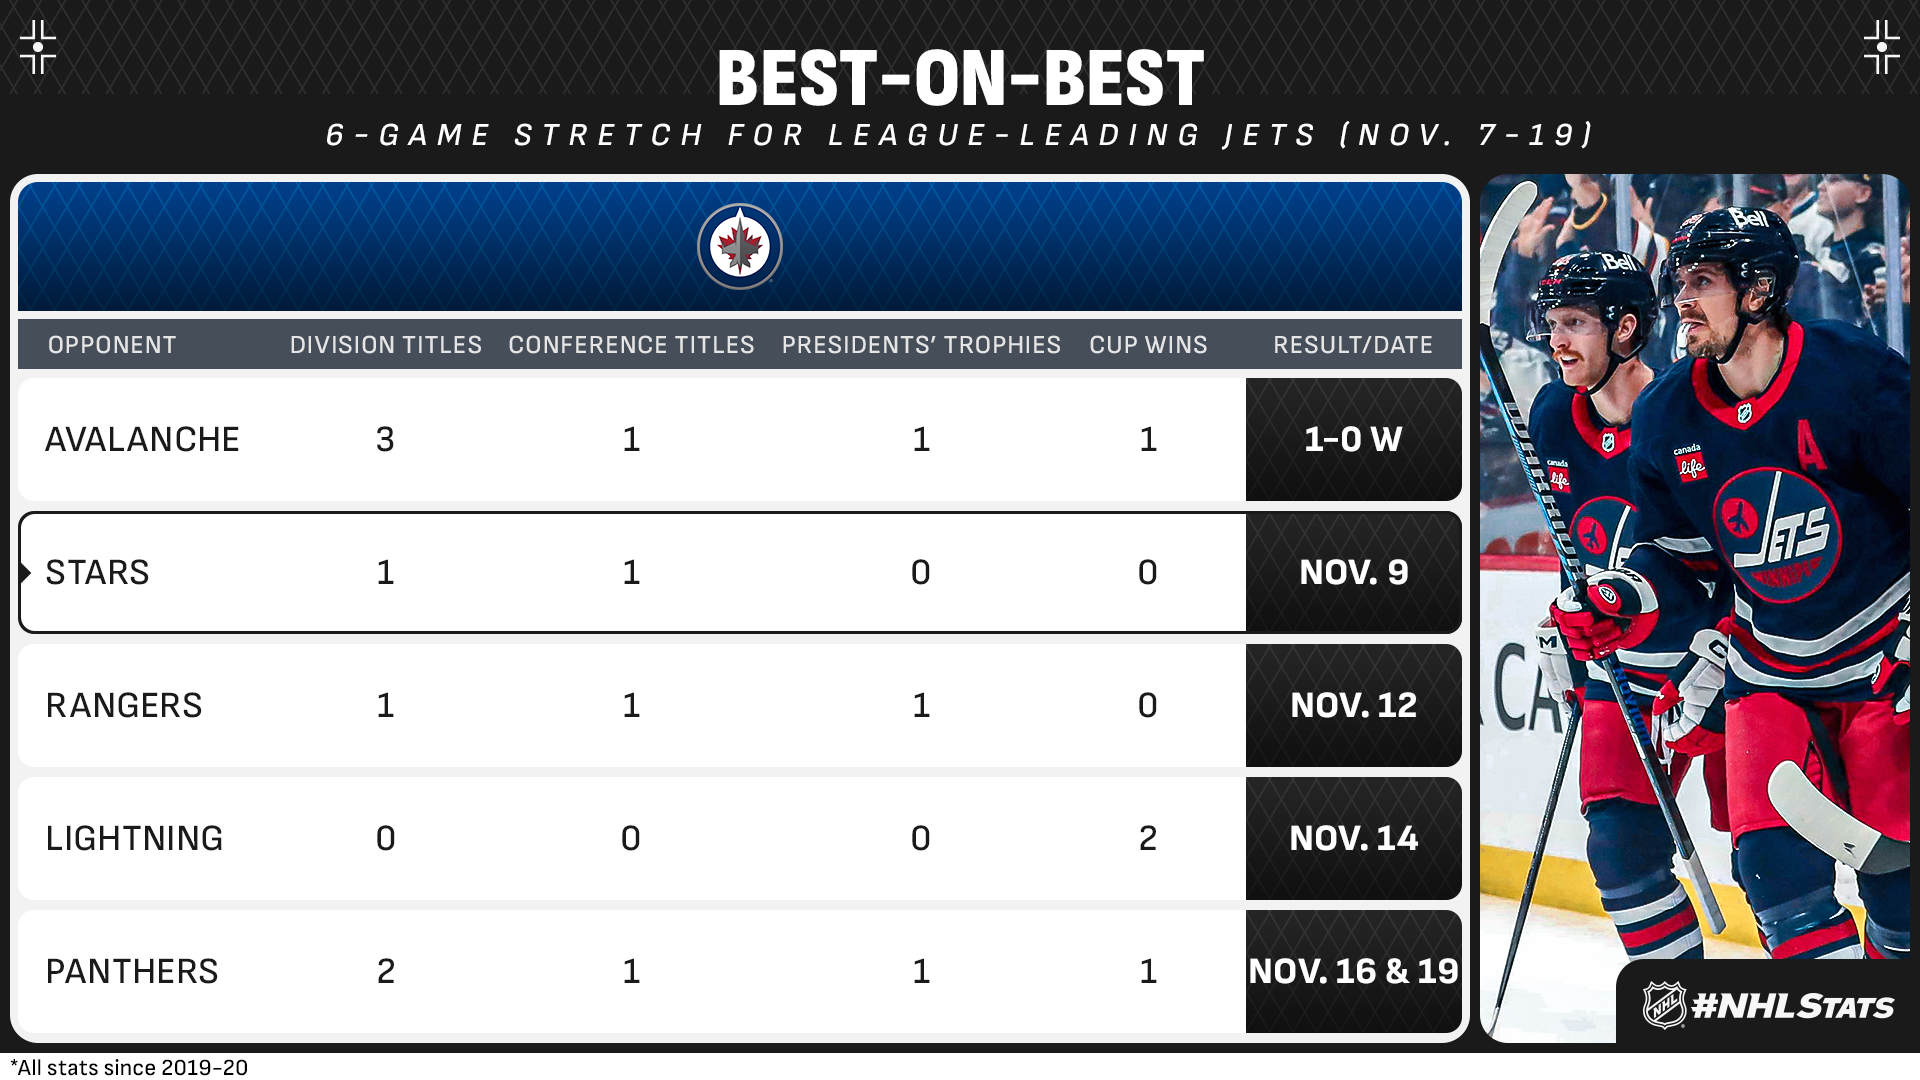Image resolution: width=1920 pixels, height=1080 pixels.
Task: Click the Nov. 16 & 19 date box
Action: (1353, 972)
